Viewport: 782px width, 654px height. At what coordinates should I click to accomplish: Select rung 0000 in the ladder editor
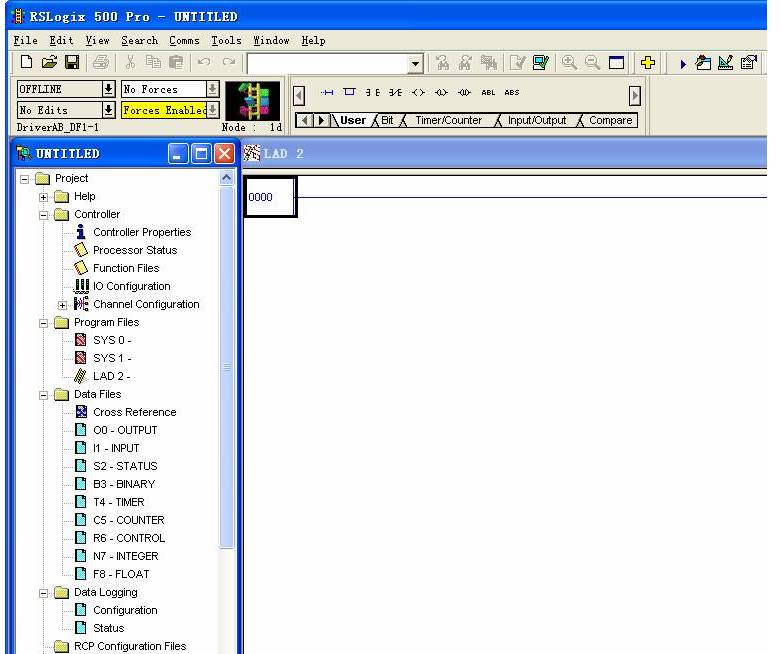point(270,197)
